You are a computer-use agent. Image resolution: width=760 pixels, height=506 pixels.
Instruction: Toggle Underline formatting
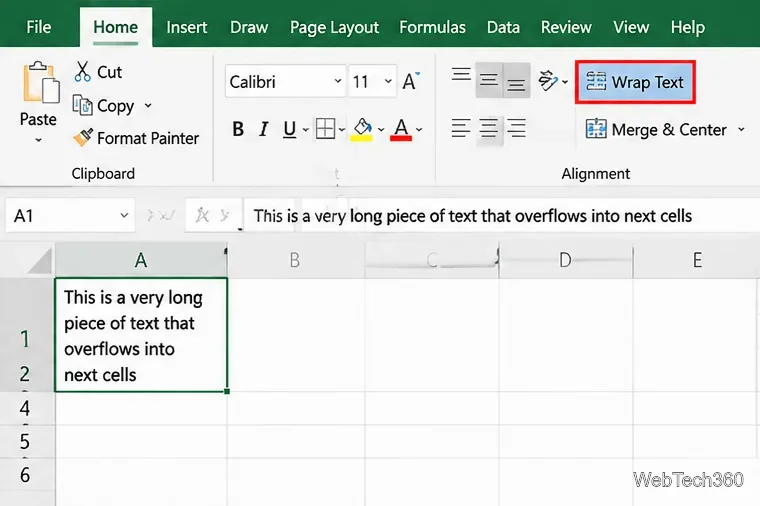(290, 129)
